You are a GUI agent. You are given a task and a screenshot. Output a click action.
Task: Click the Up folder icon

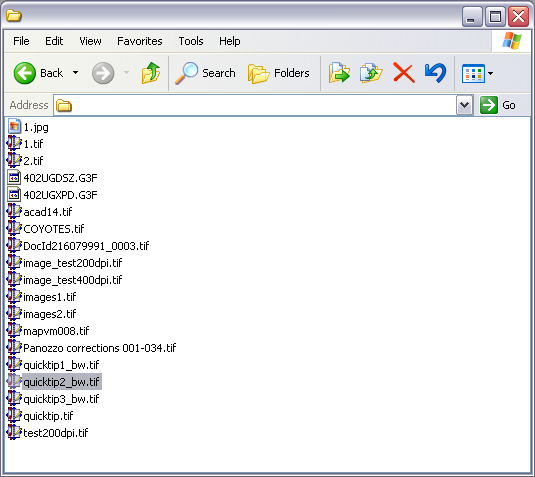(150, 73)
